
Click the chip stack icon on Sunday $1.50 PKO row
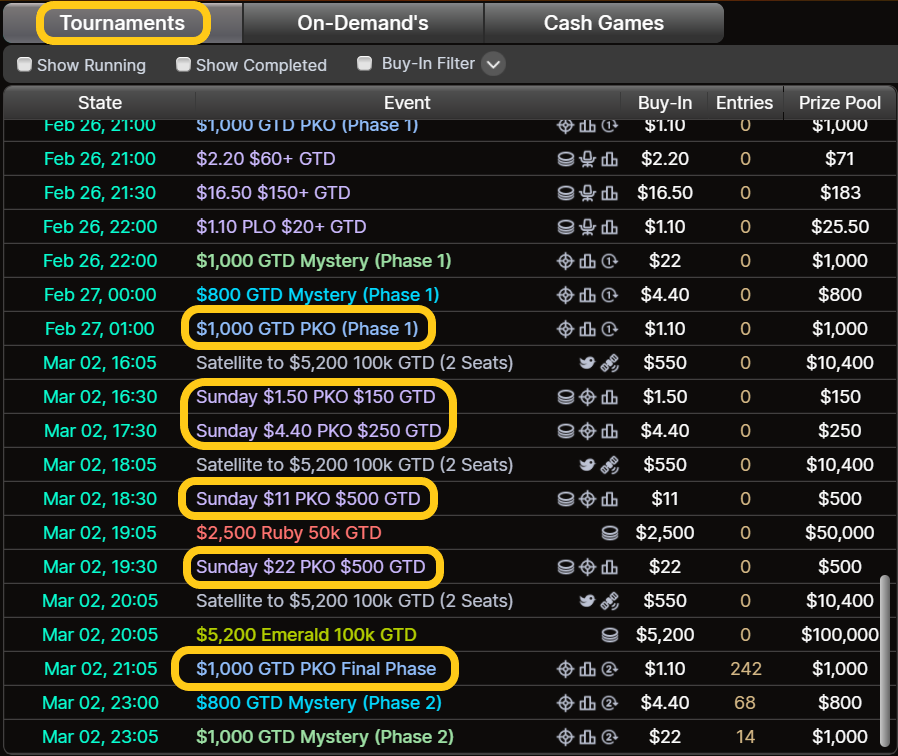tap(566, 397)
